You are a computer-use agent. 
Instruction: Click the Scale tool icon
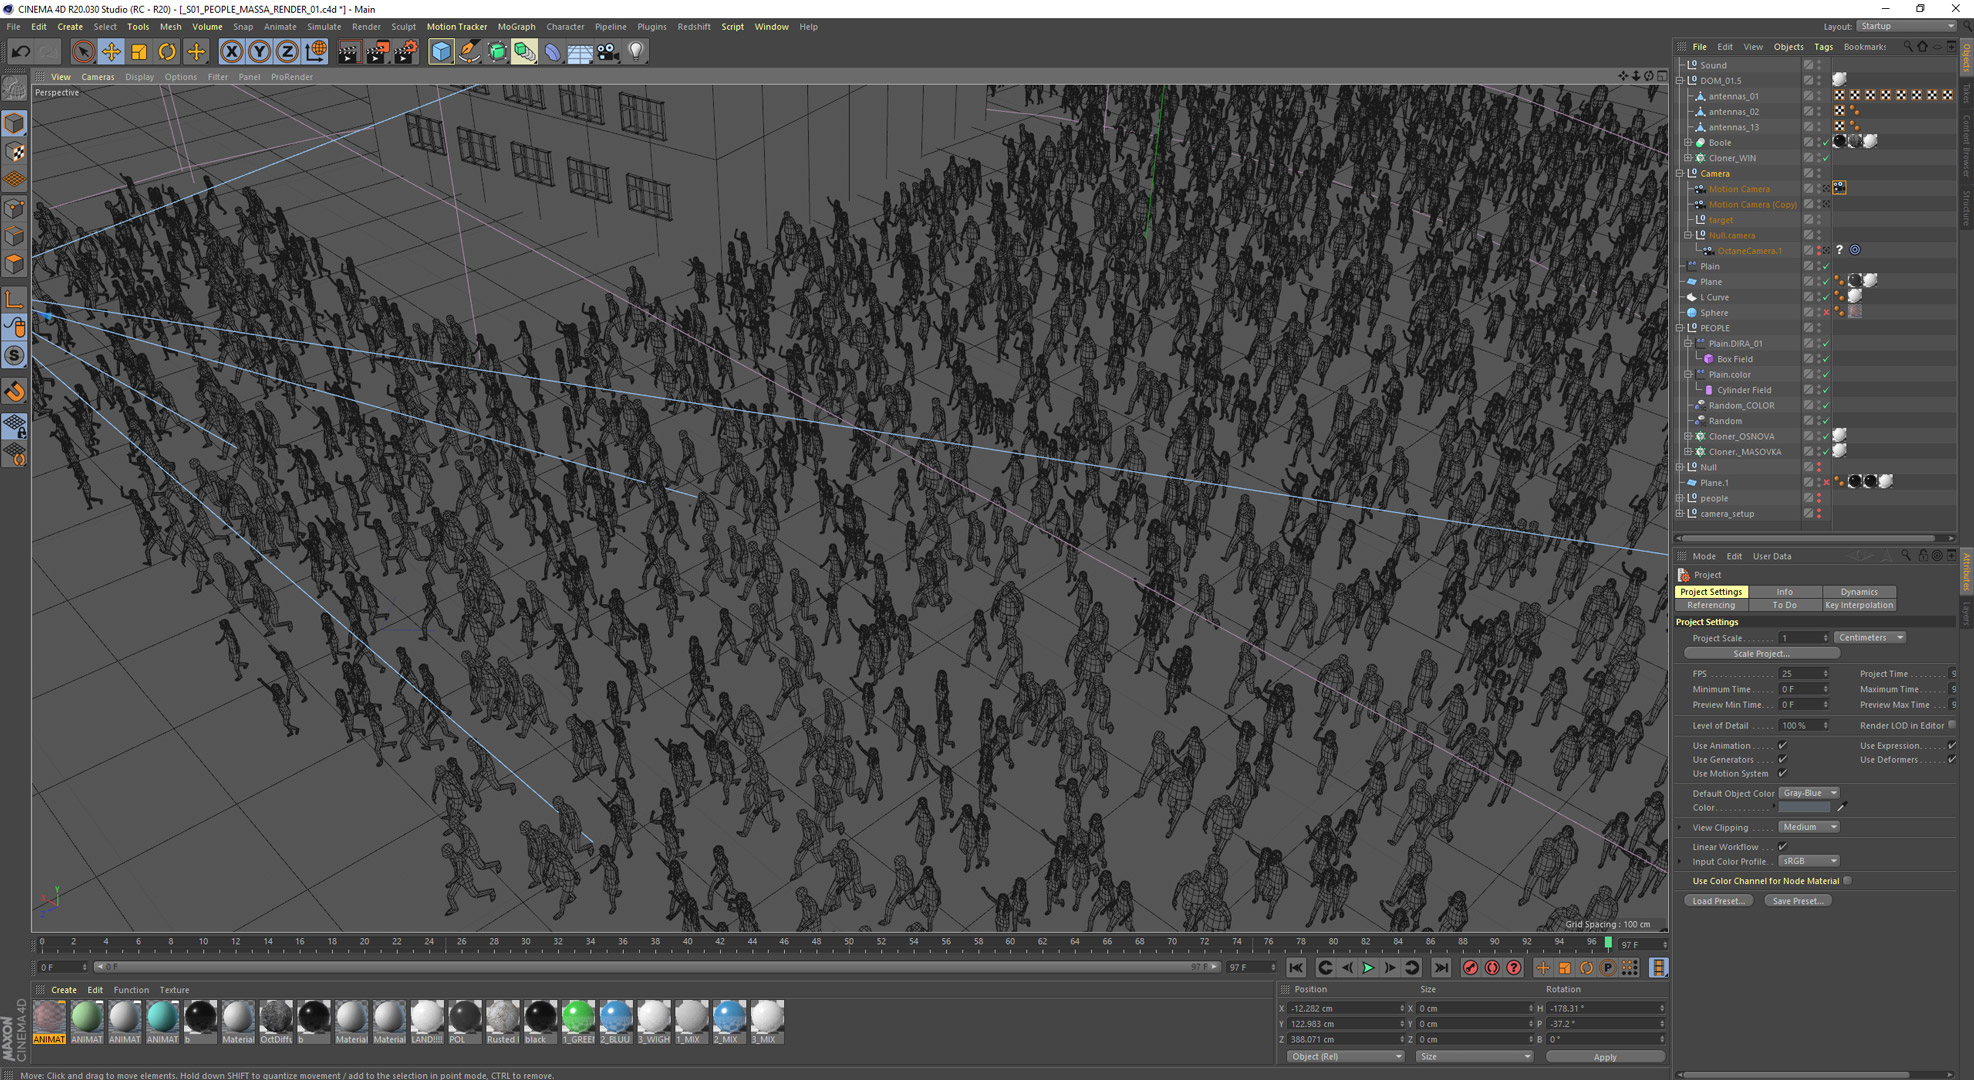click(139, 52)
